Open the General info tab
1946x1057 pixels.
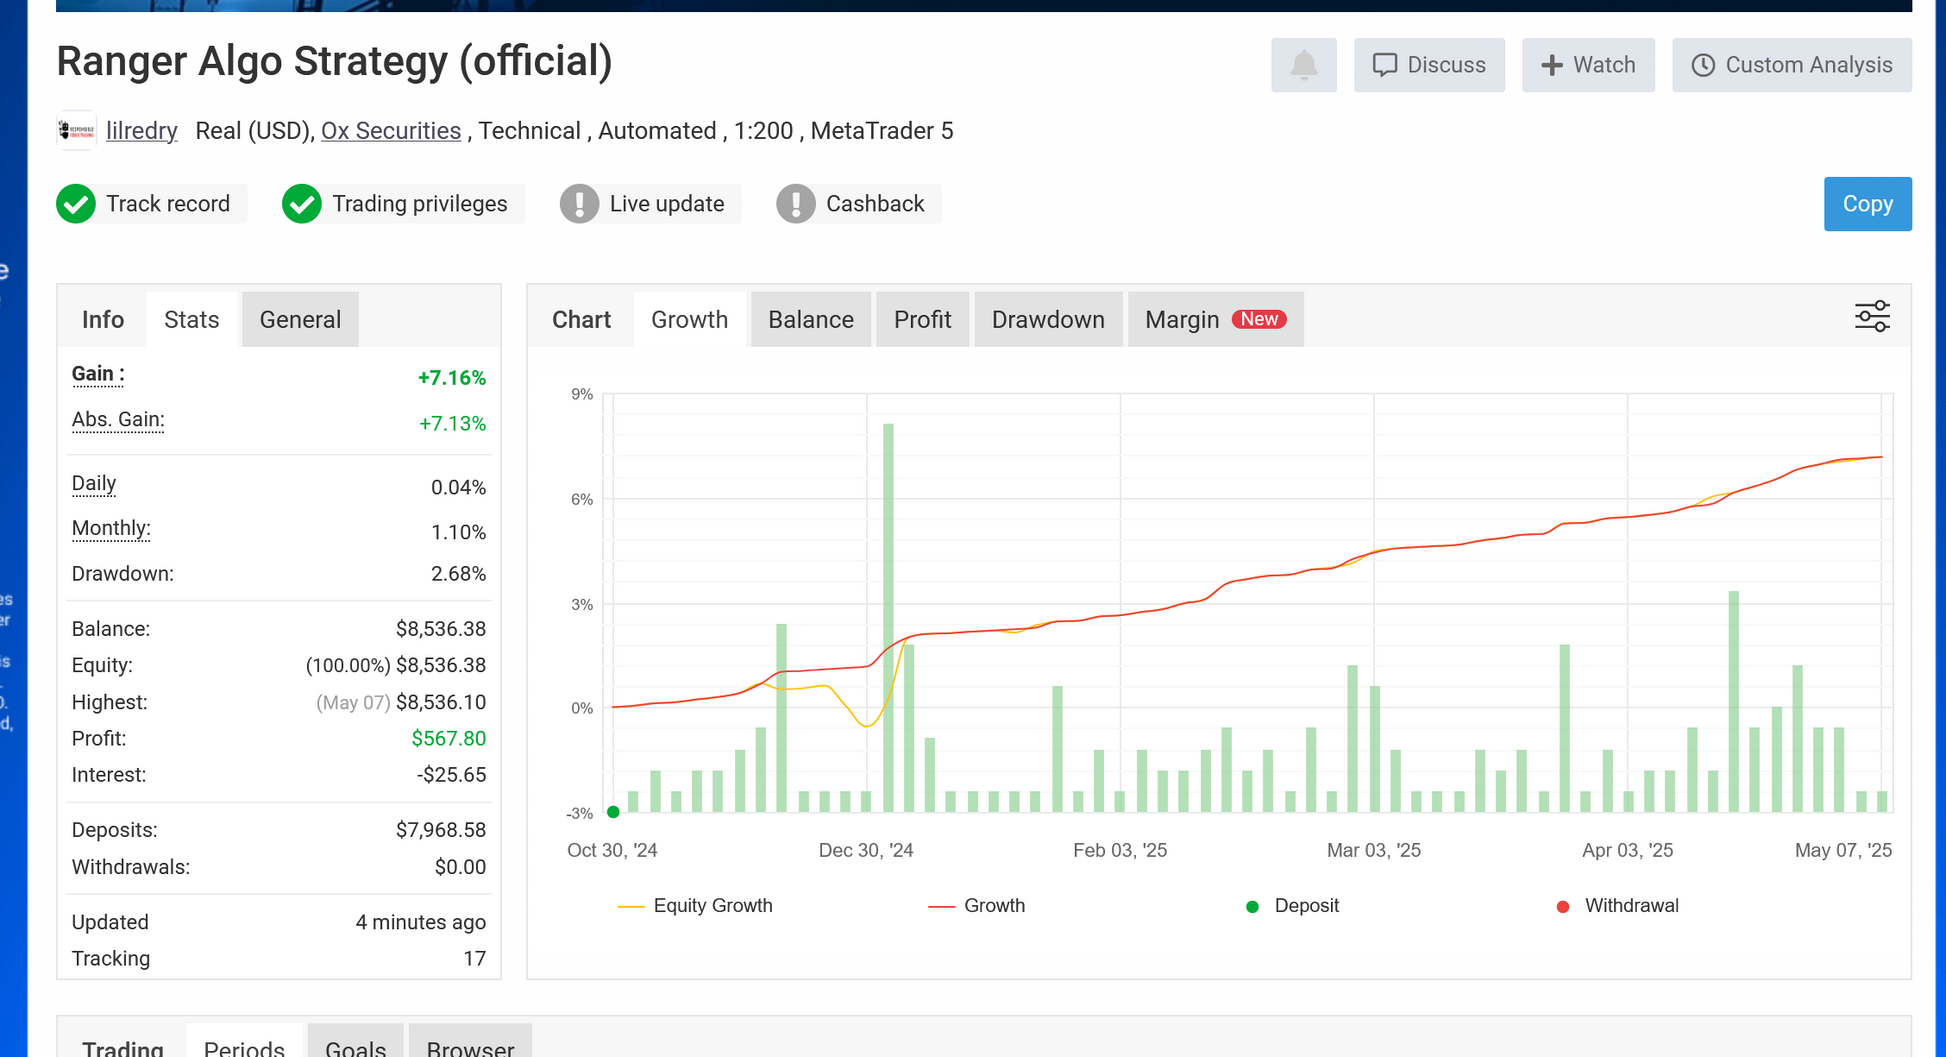[300, 320]
